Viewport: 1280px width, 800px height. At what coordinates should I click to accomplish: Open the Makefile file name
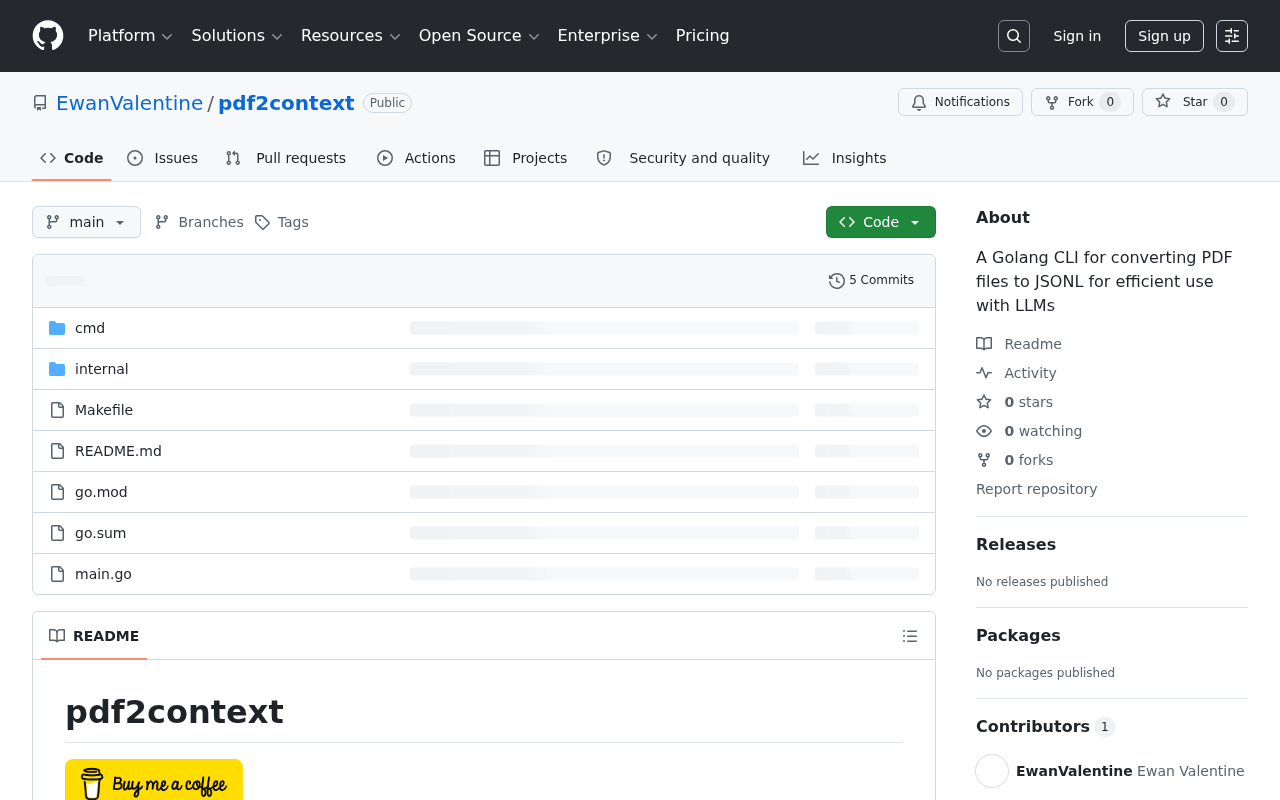point(104,410)
